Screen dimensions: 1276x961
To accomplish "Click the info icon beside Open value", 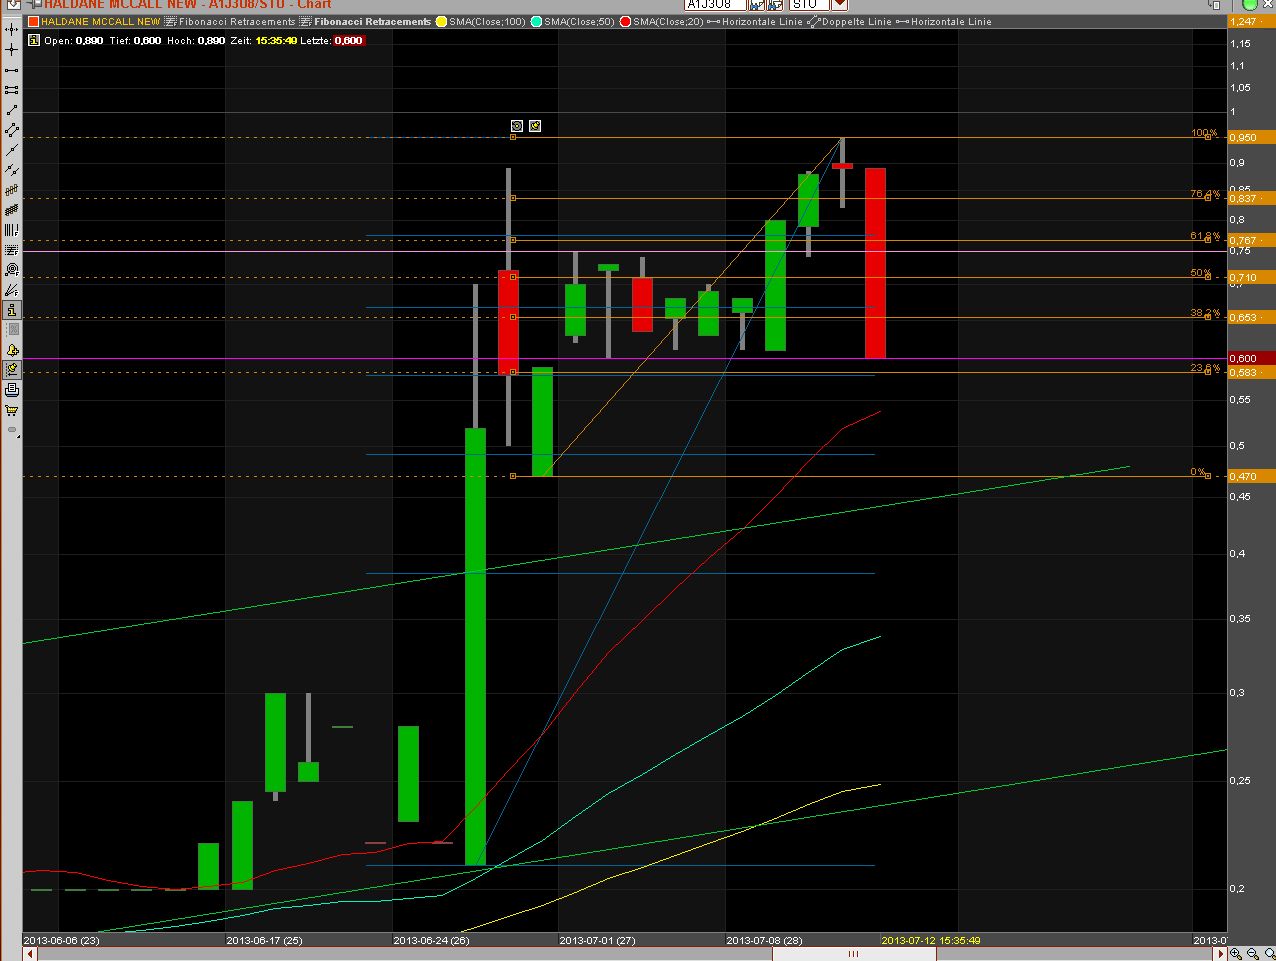I will [x=34, y=40].
